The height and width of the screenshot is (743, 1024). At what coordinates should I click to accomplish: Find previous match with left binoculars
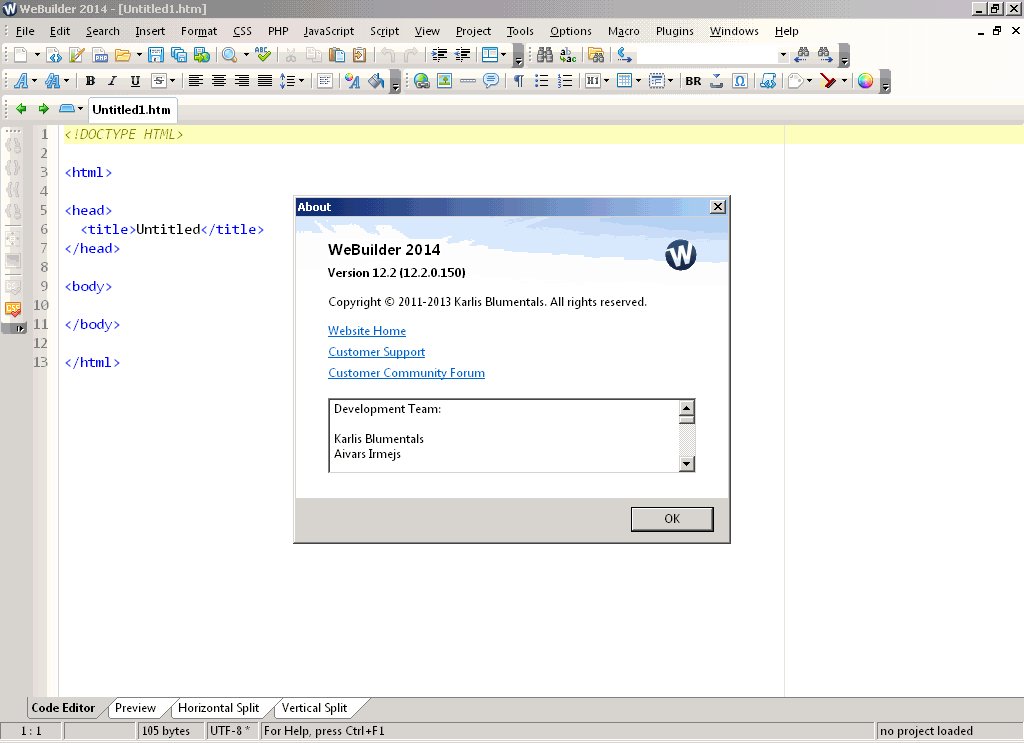click(x=802, y=55)
